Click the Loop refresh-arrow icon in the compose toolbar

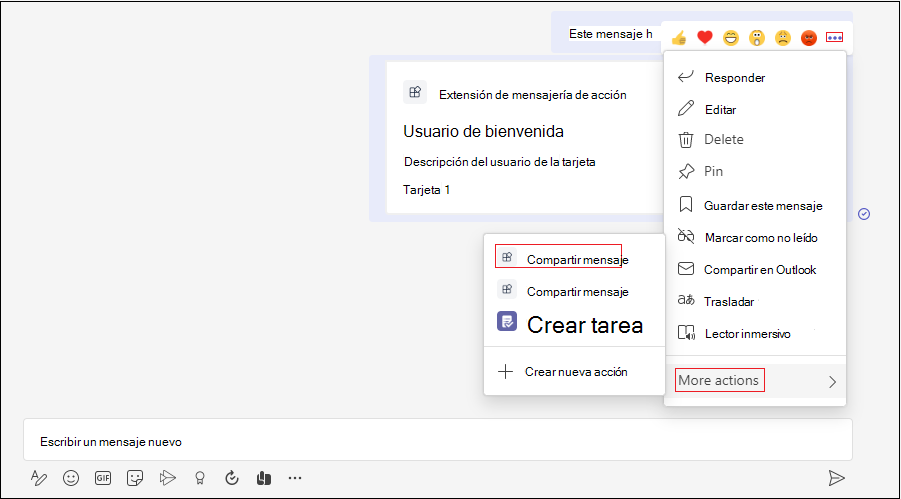pyautogui.click(x=232, y=478)
